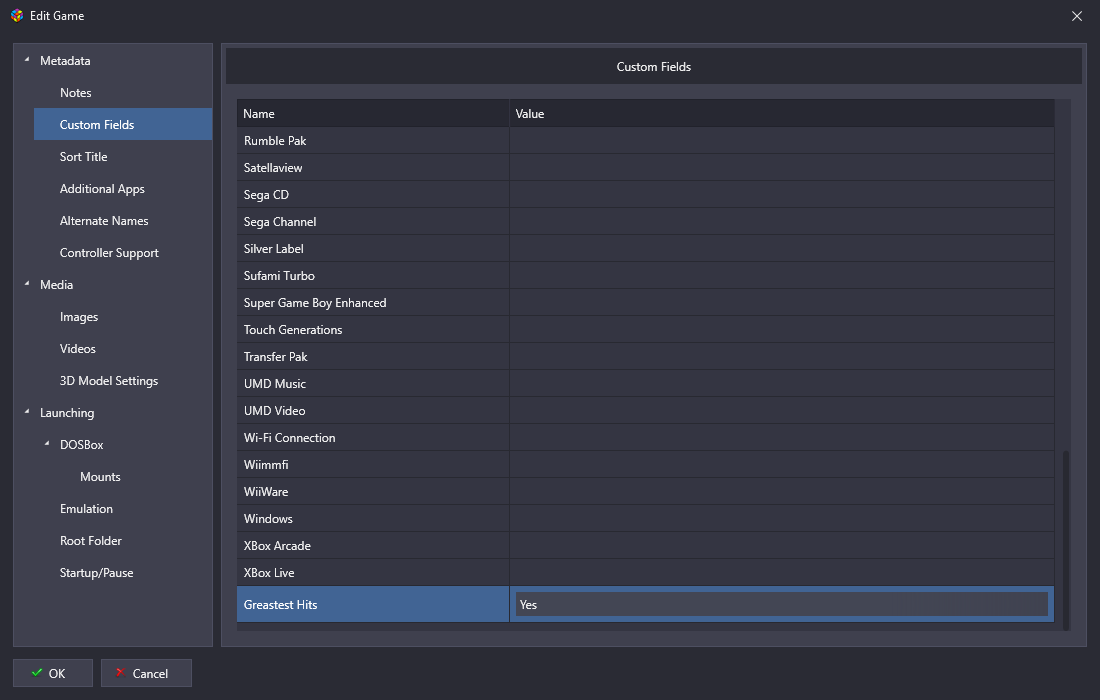Click the value cell for Windows
The height and width of the screenshot is (700, 1100).
[782, 518]
